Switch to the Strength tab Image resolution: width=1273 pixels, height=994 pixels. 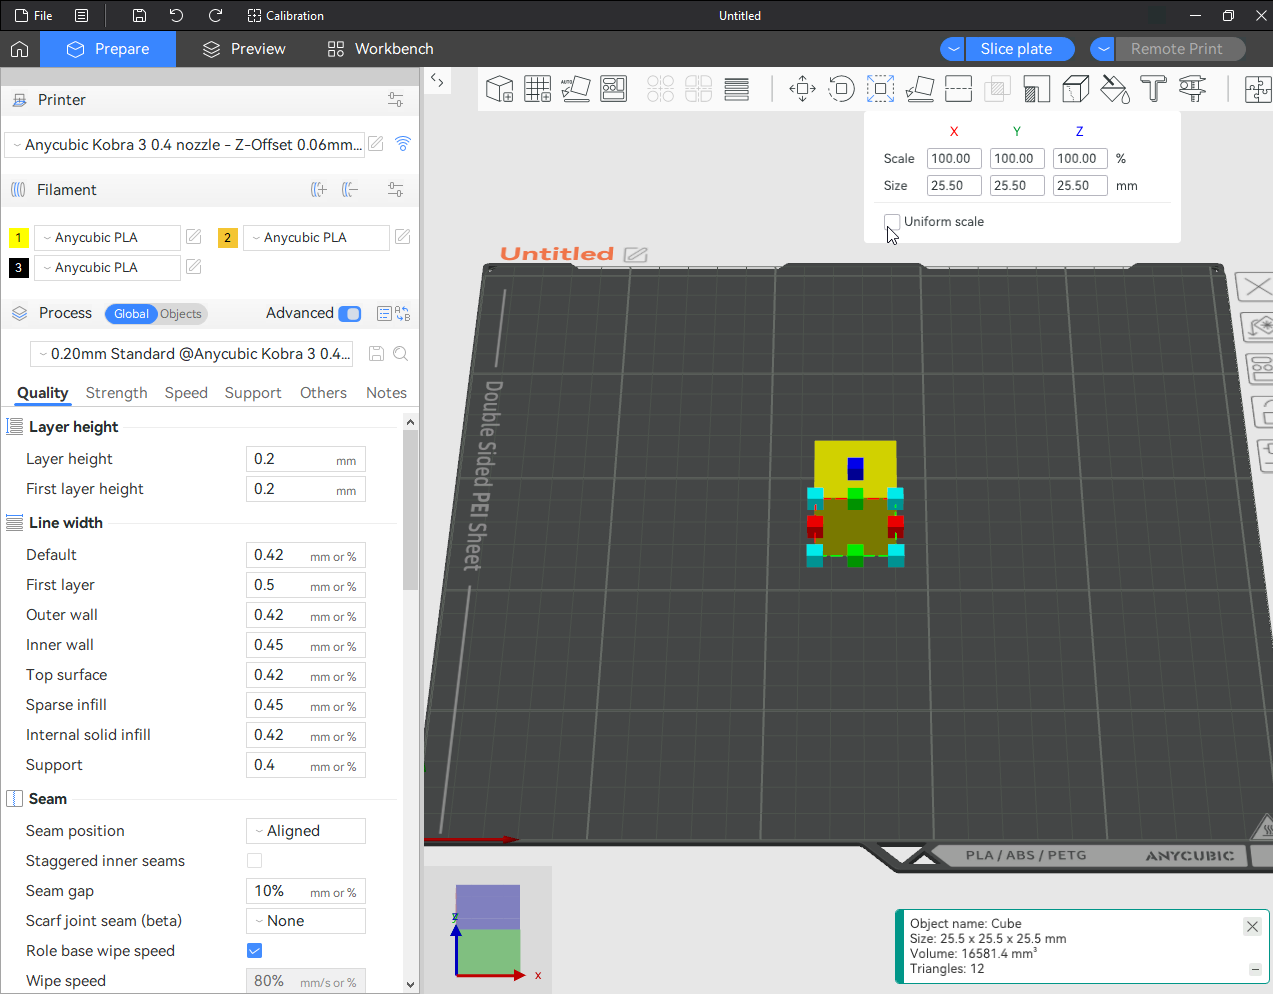click(x=116, y=393)
